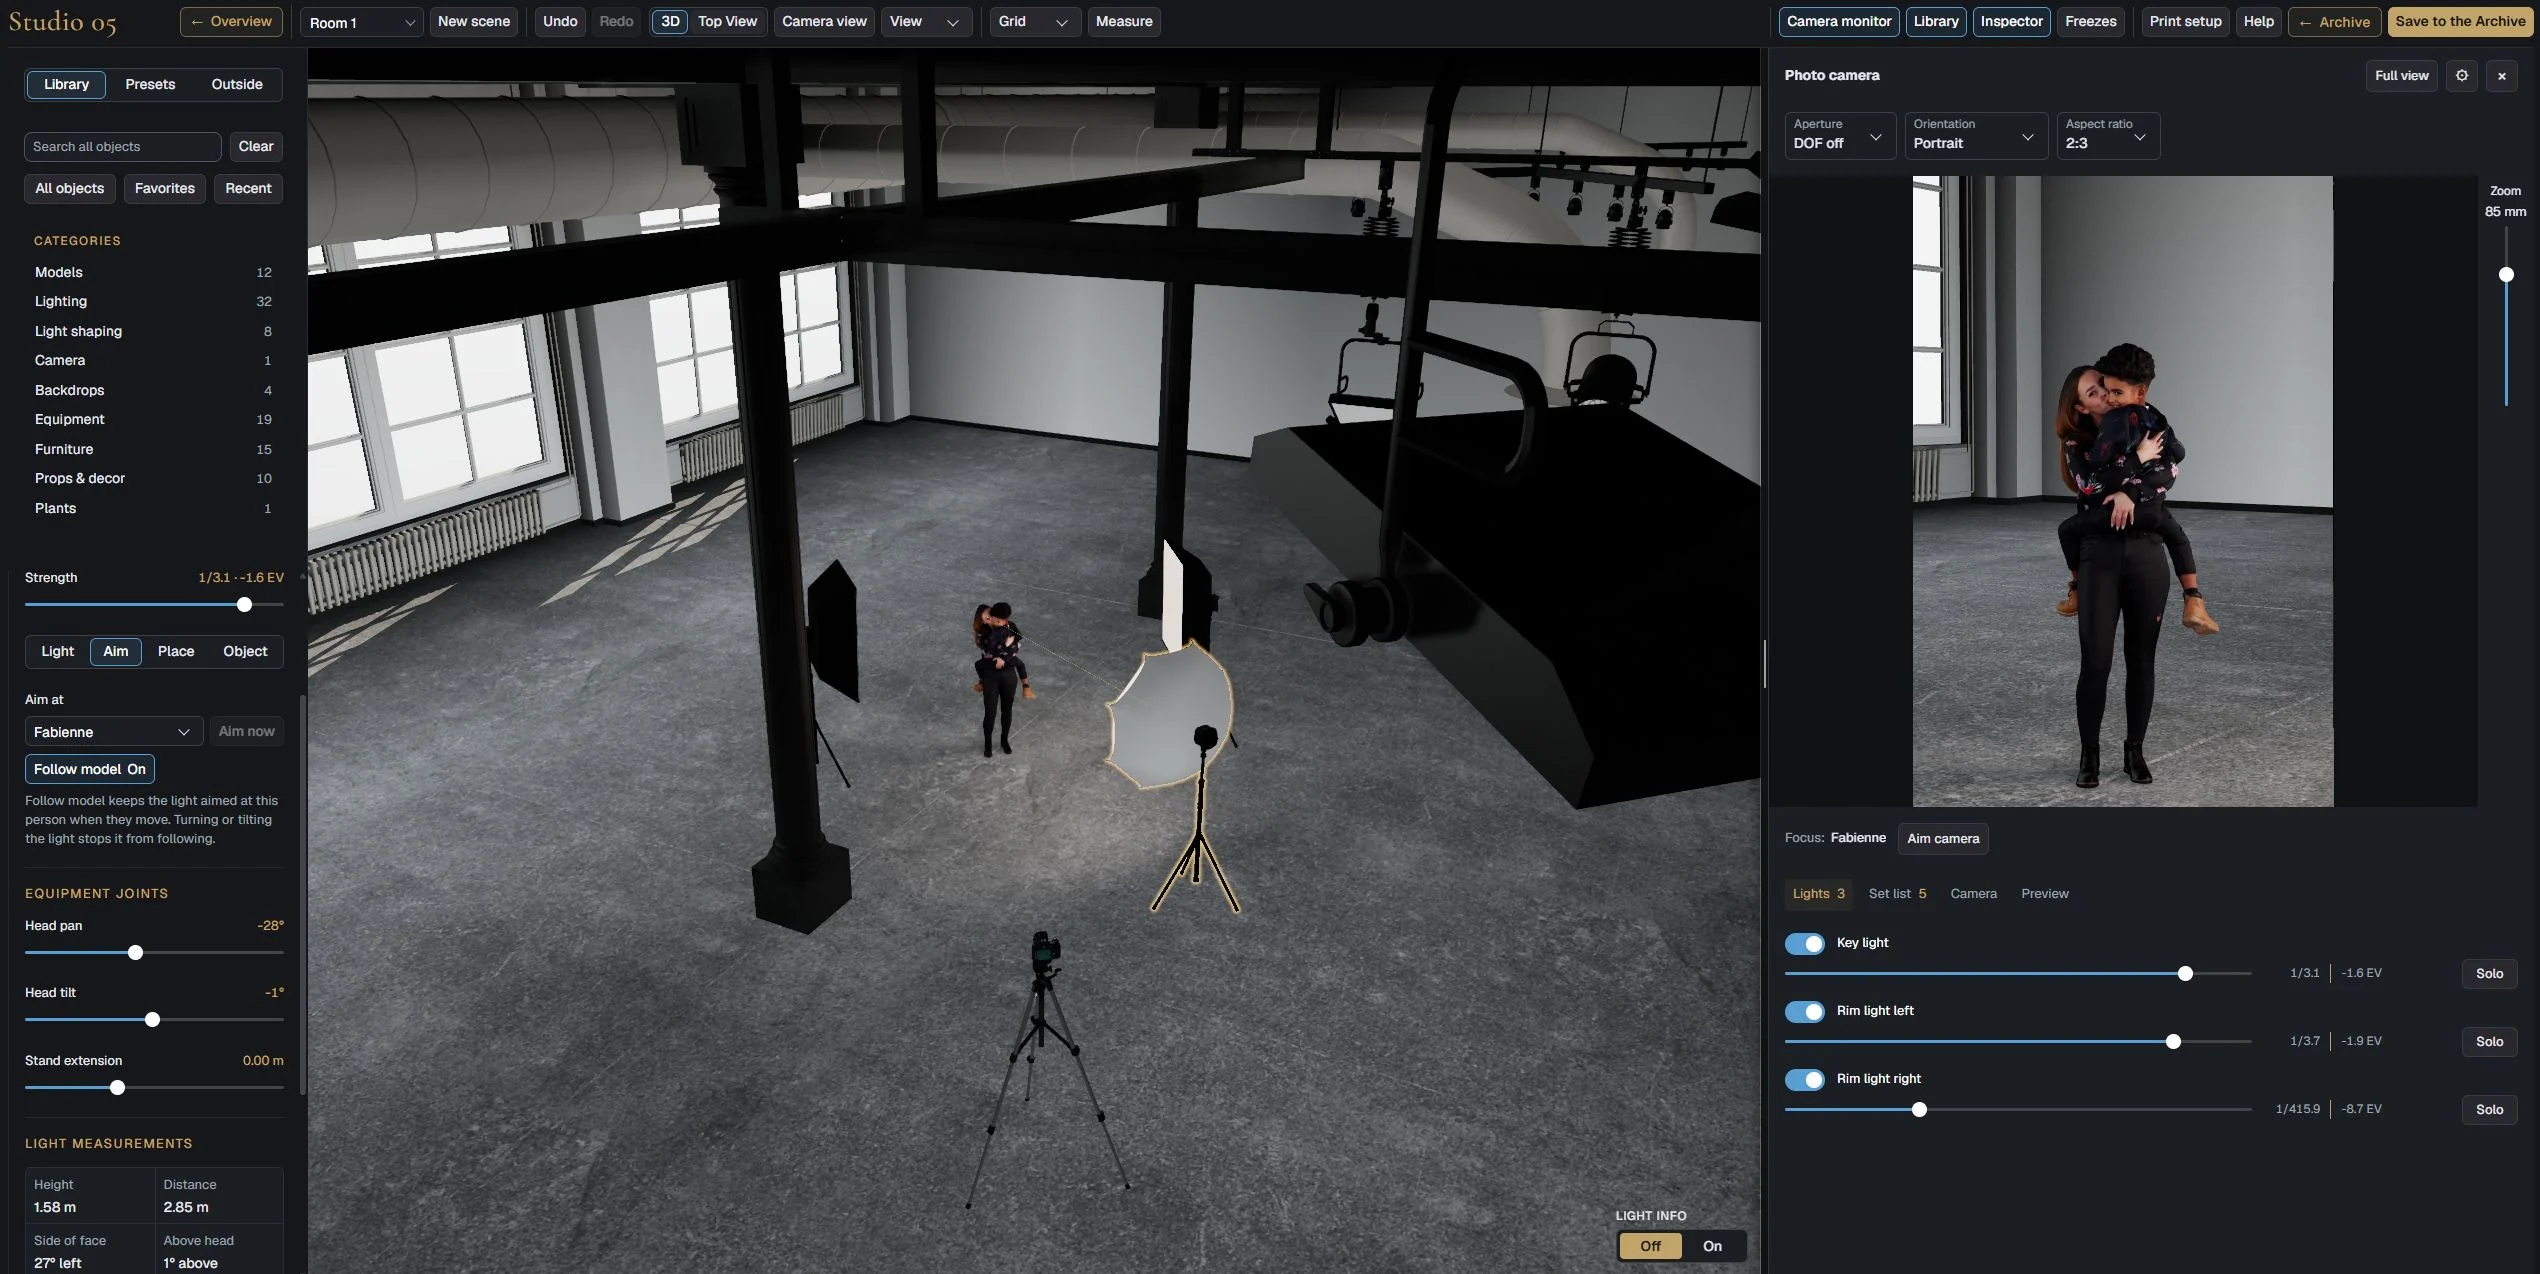The height and width of the screenshot is (1274, 2540).
Task: Click the Zoom vertical slider handle
Action: [2506, 275]
